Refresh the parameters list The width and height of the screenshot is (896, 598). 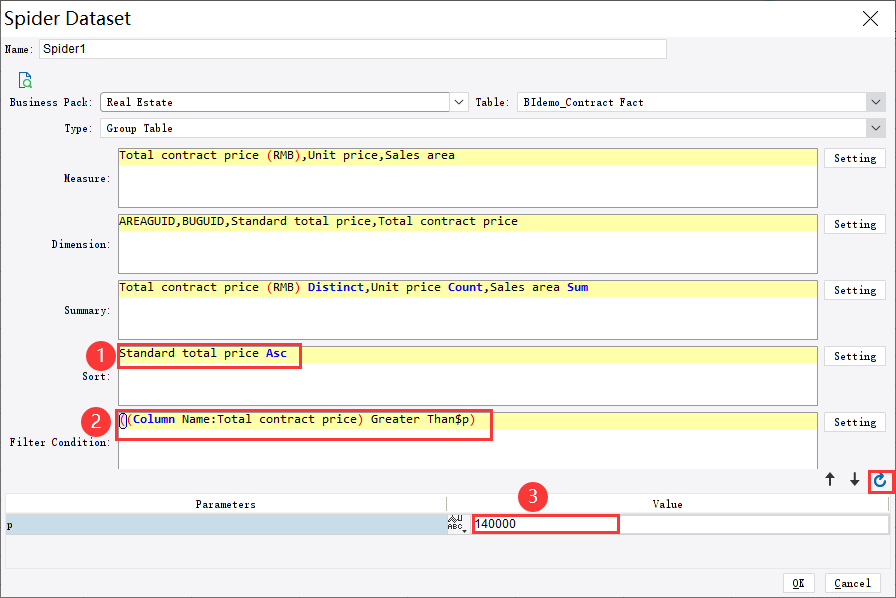click(x=880, y=481)
